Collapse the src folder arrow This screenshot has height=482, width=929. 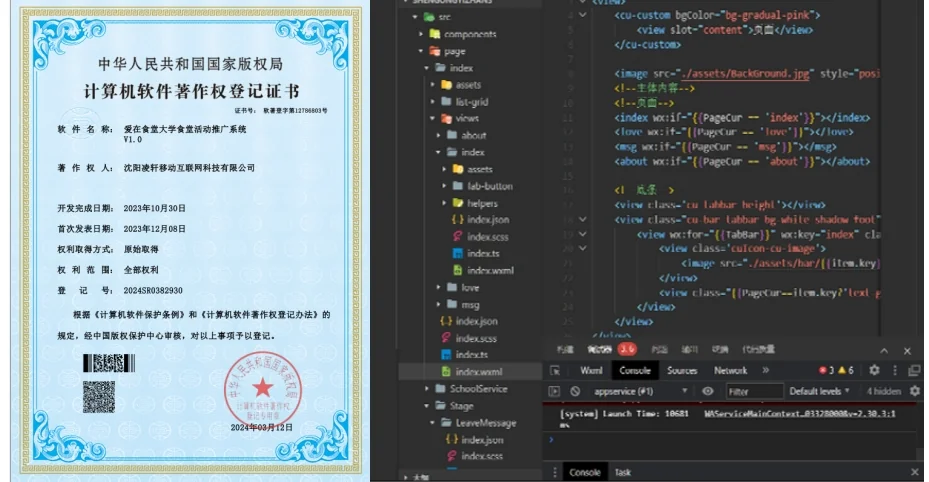pos(415,17)
